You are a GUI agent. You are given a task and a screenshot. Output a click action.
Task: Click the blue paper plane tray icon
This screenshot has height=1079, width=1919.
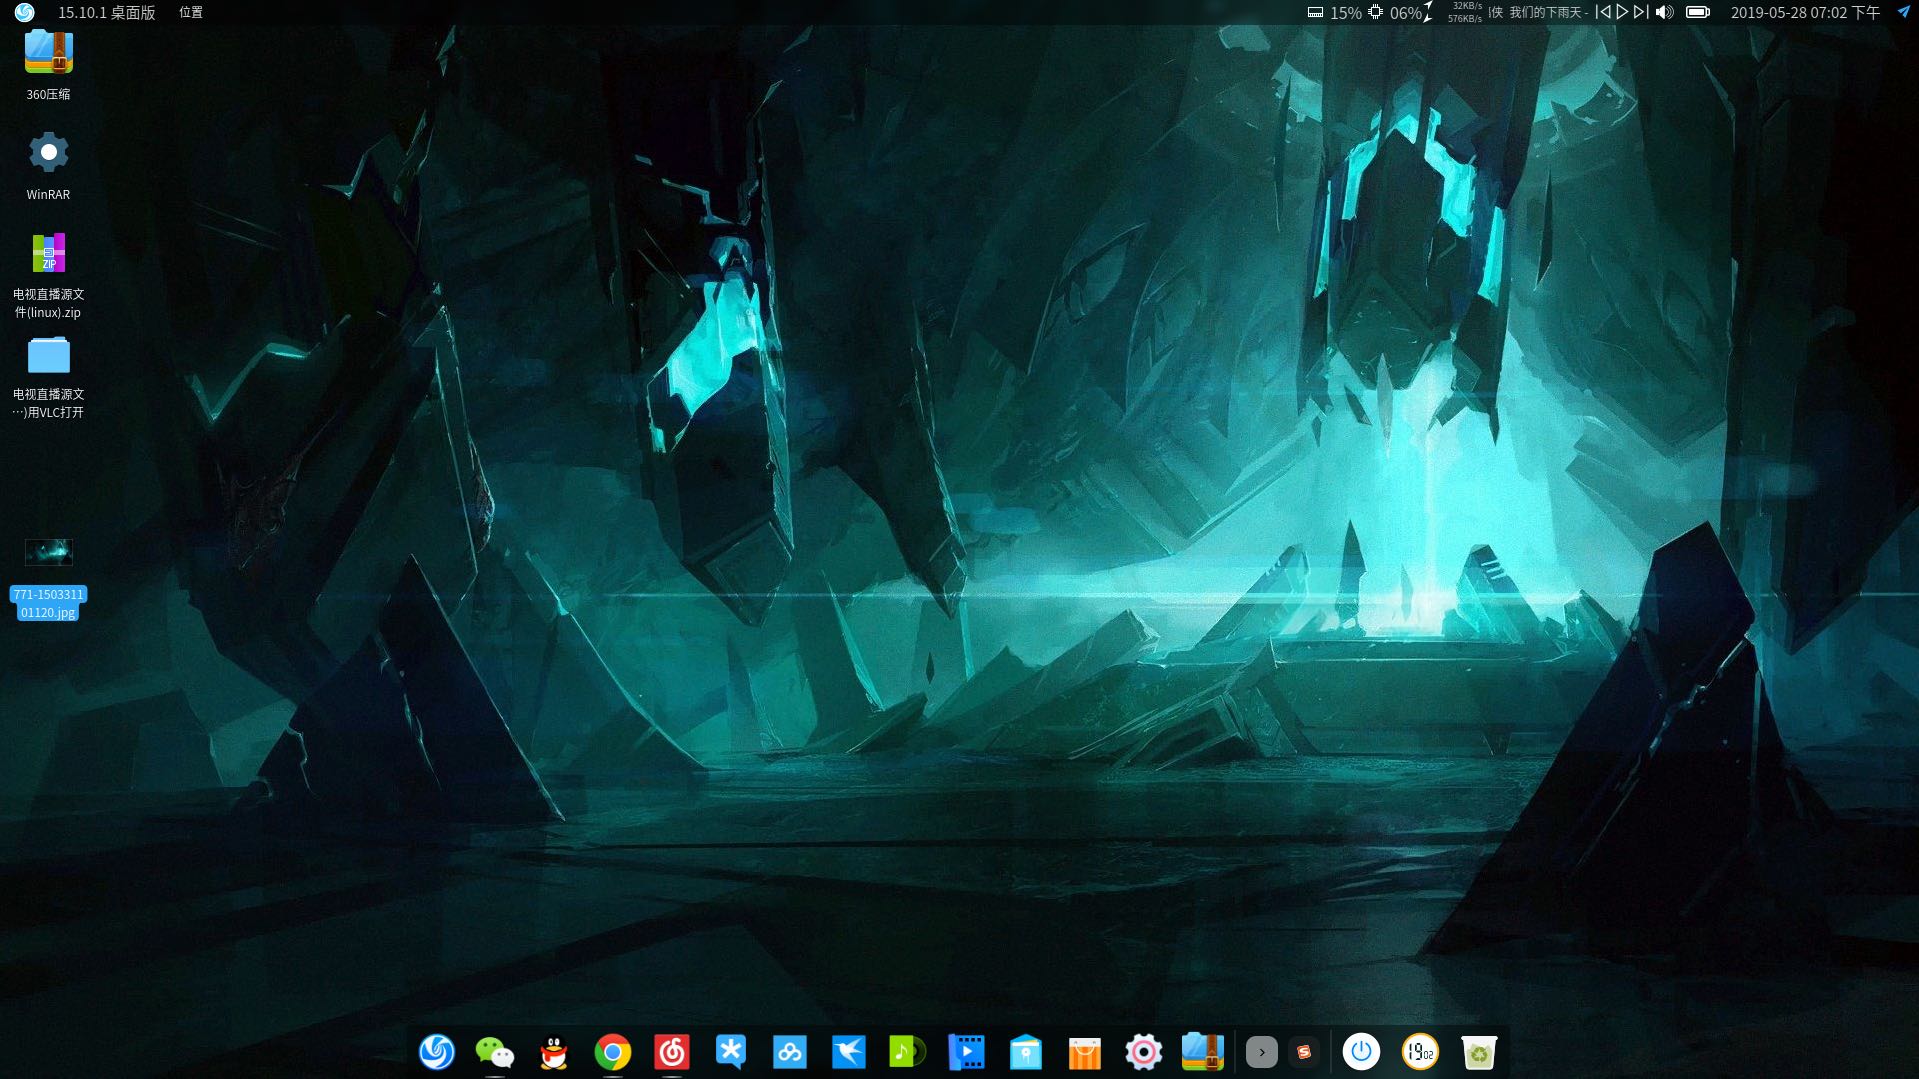coord(1903,12)
